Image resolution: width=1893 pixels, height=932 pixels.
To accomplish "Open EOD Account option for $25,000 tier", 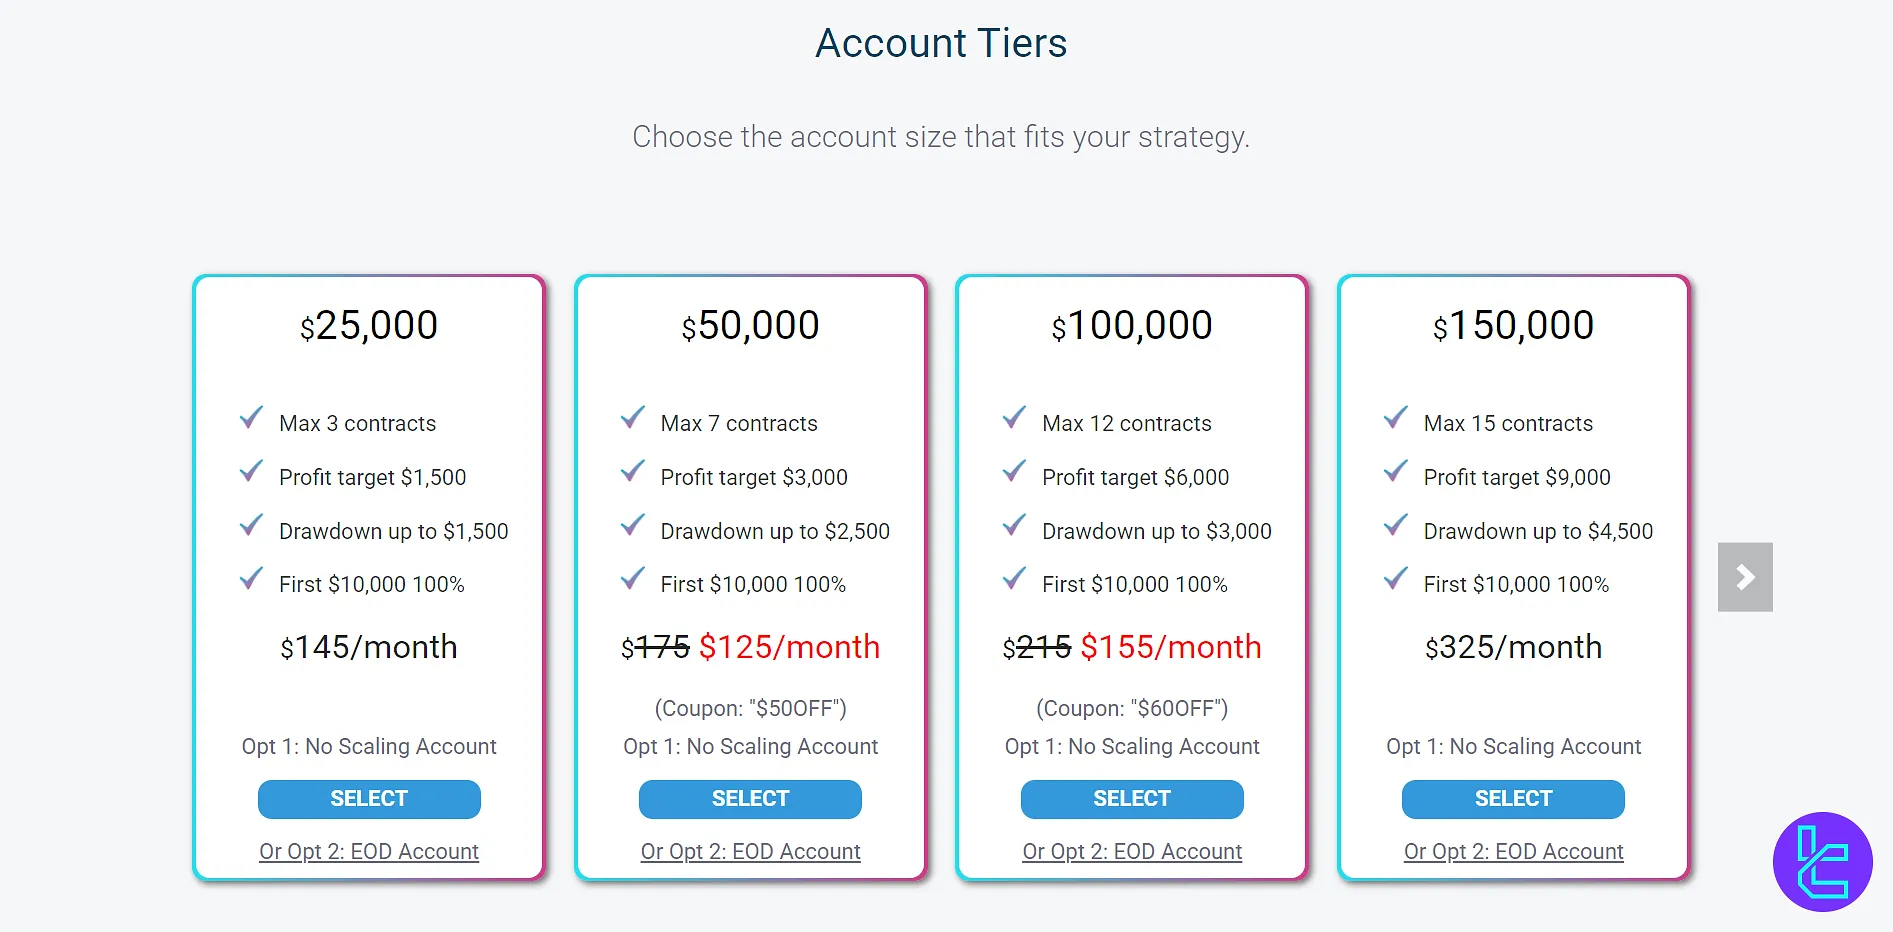I will click(369, 852).
